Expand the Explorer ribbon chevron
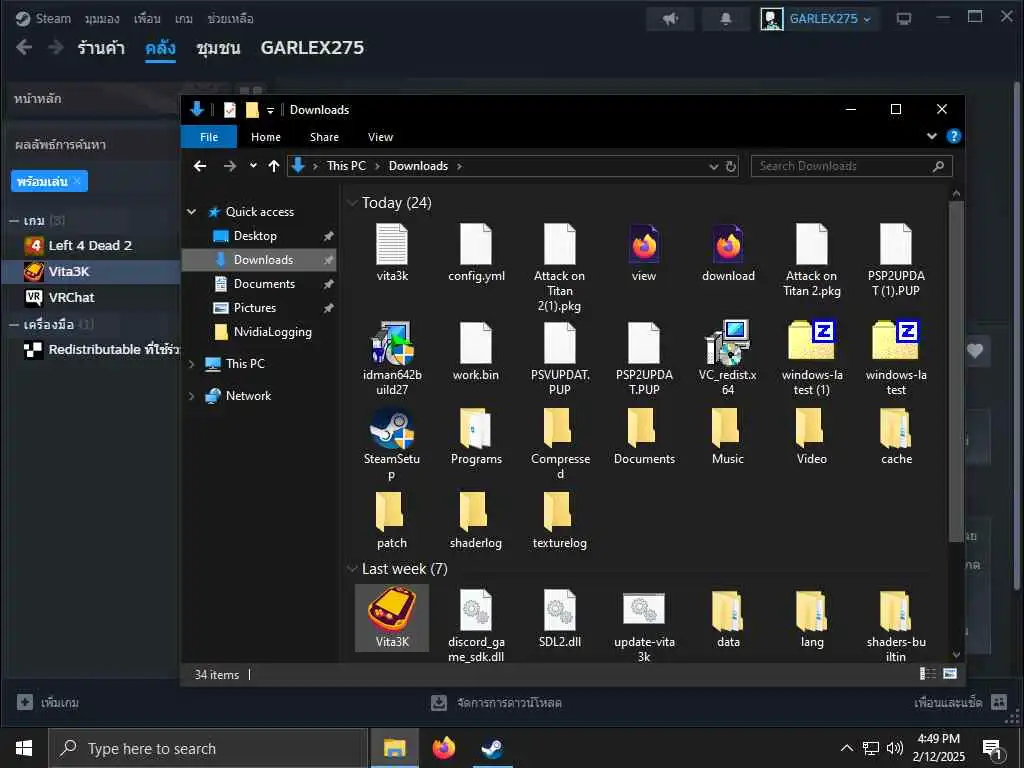1024x768 pixels. tap(932, 136)
